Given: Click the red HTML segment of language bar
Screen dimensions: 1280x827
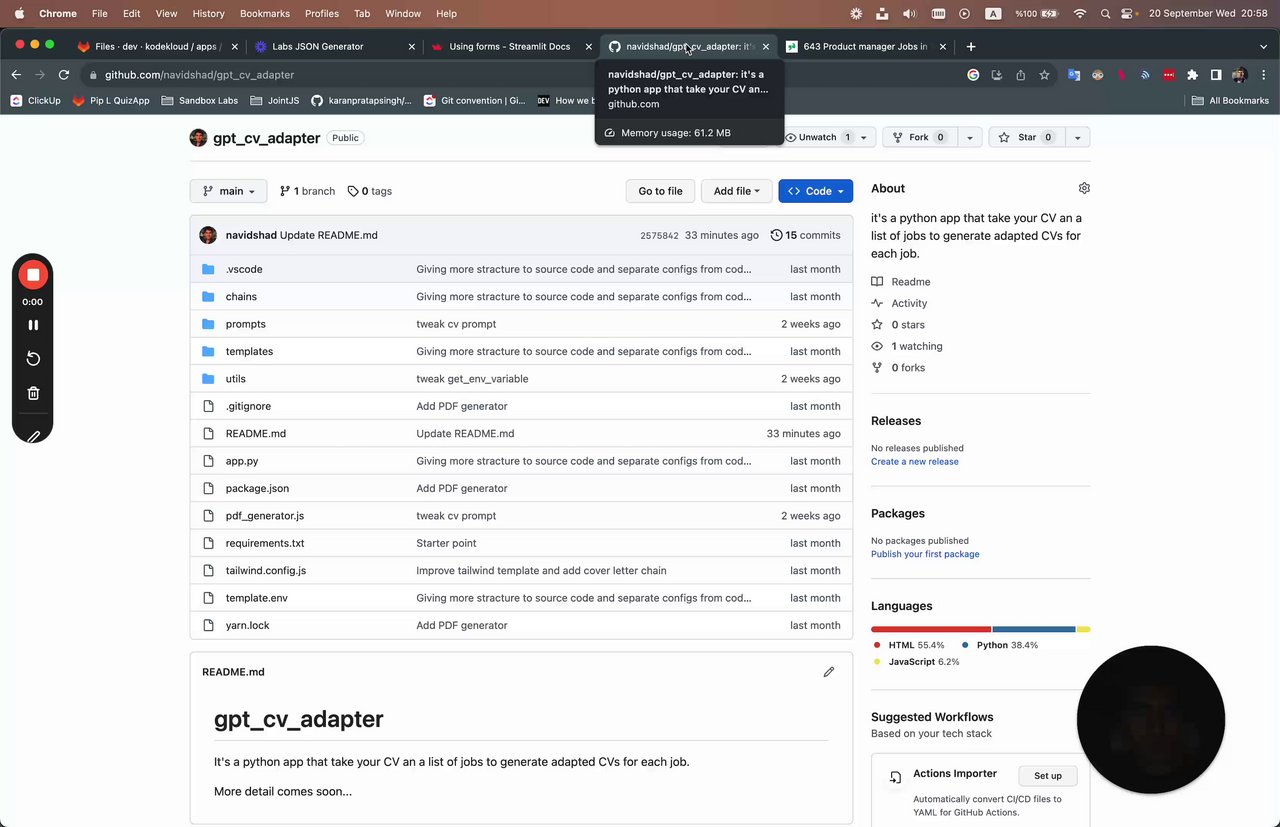Looking at the screenshot, I should pos(930,629).
